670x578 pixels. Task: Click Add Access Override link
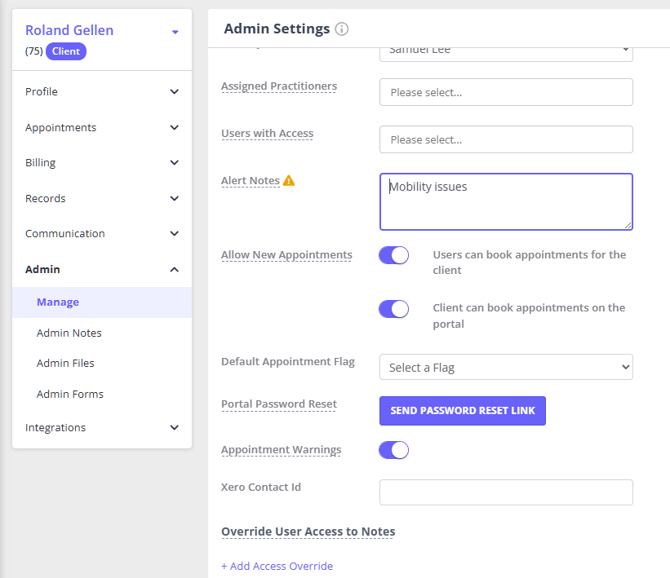click(x=277, y=566)
